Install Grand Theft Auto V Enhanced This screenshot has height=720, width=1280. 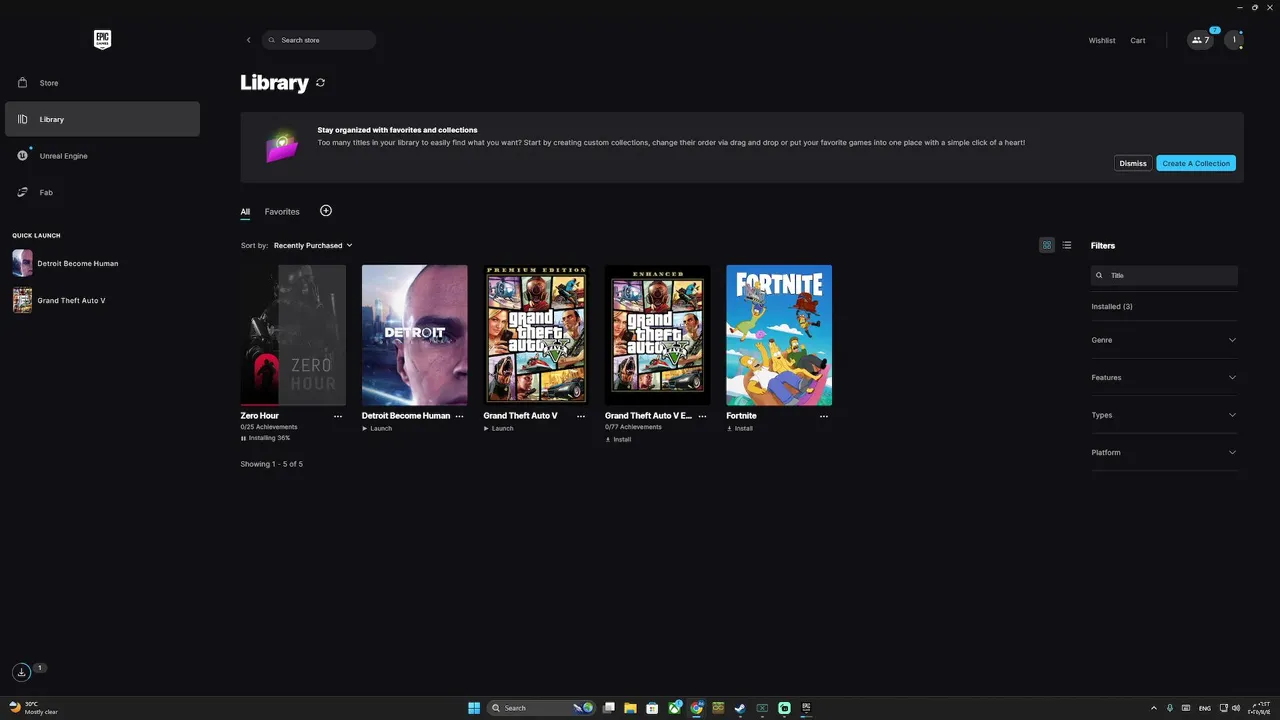(x=618, y=439)
